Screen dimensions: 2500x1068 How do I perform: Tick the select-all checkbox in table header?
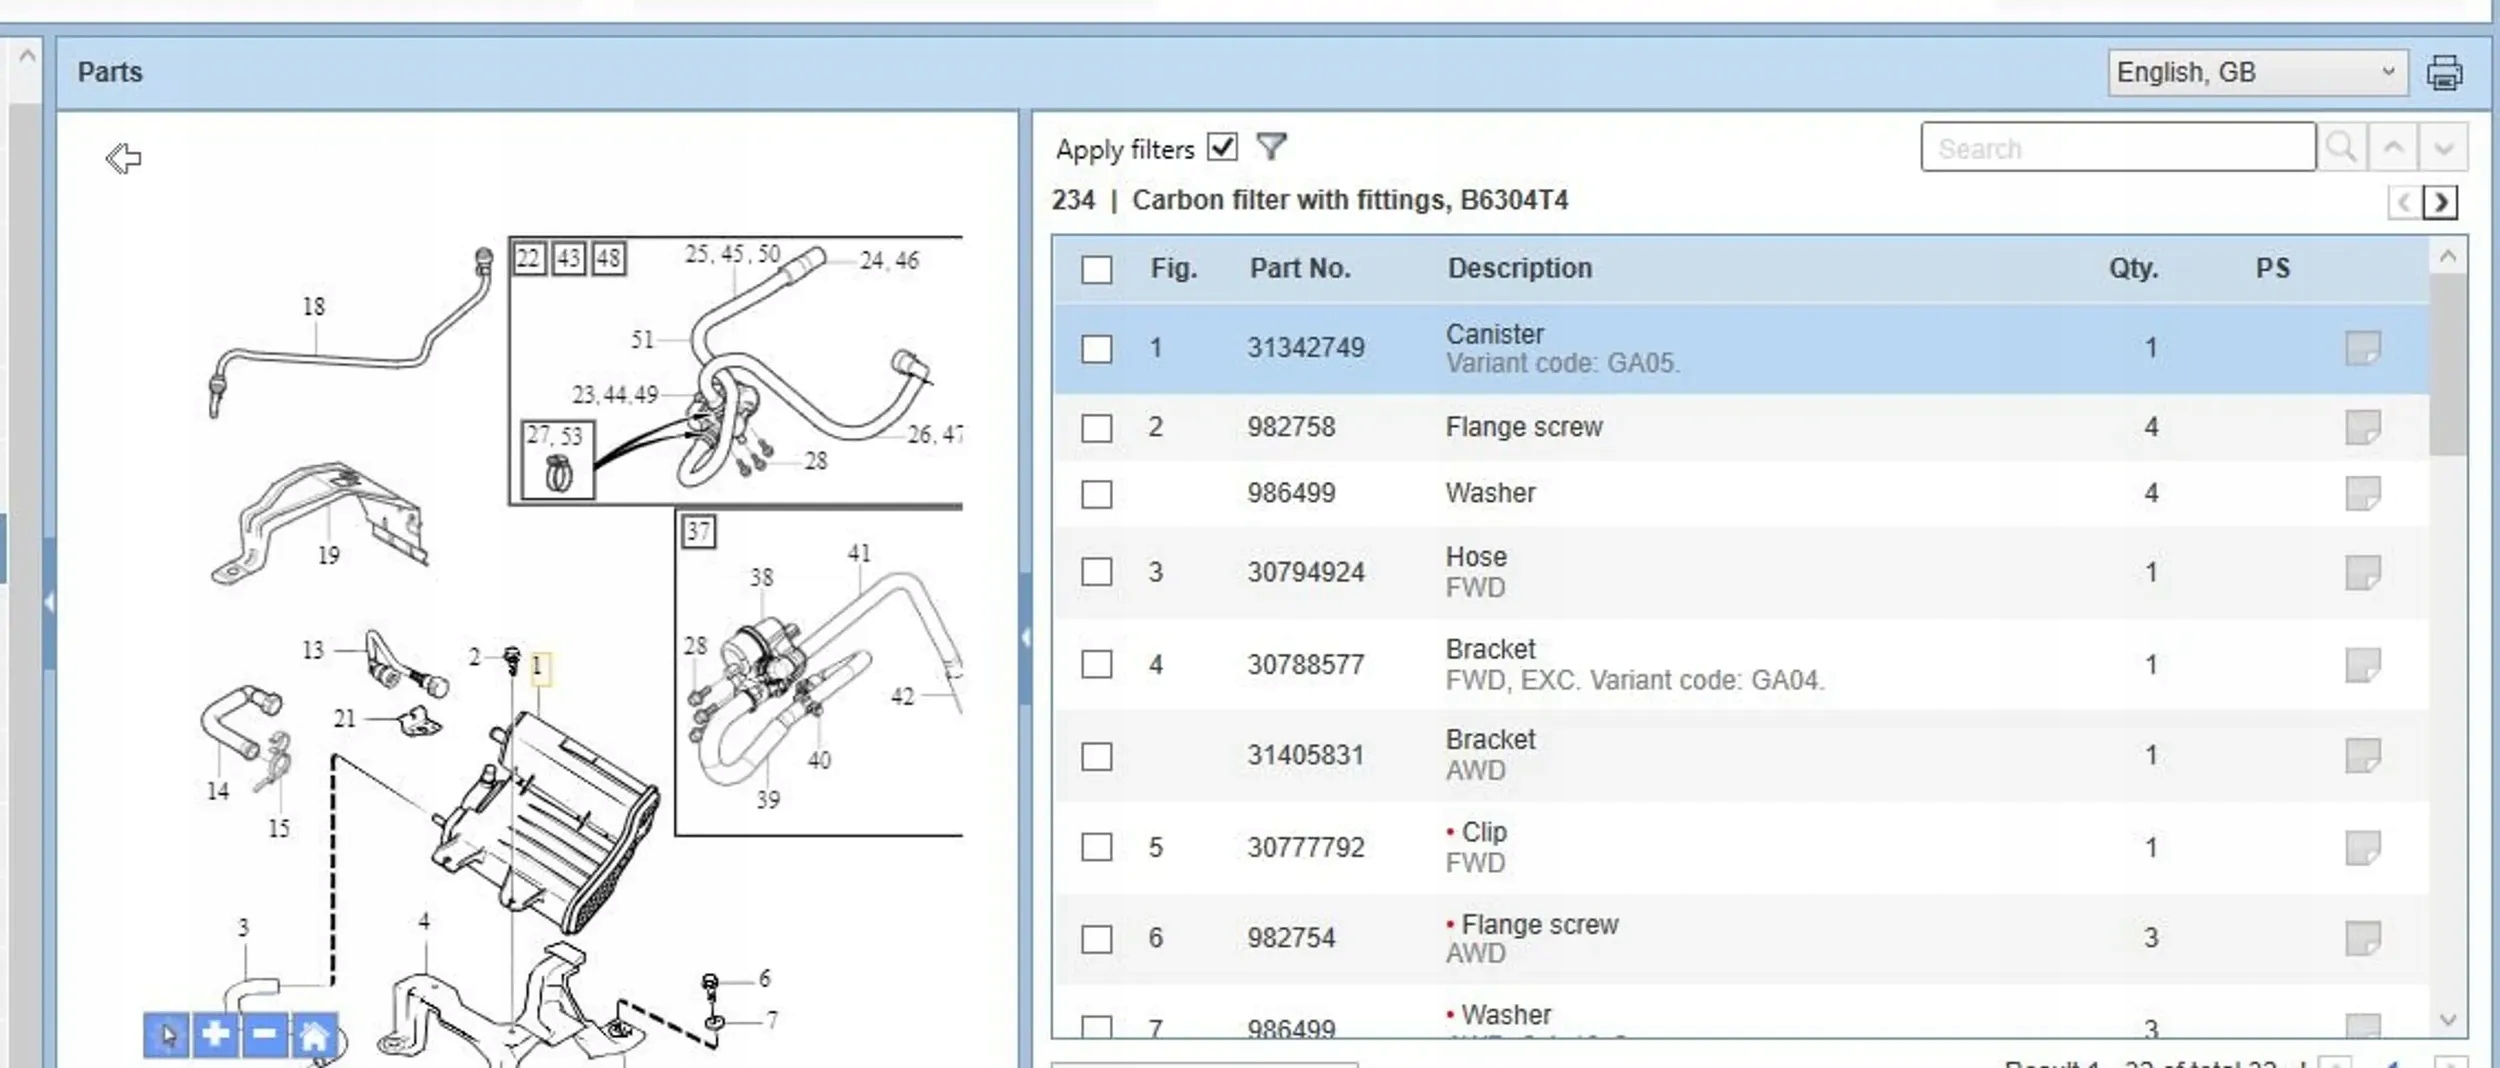click(x=1097, y=269)
